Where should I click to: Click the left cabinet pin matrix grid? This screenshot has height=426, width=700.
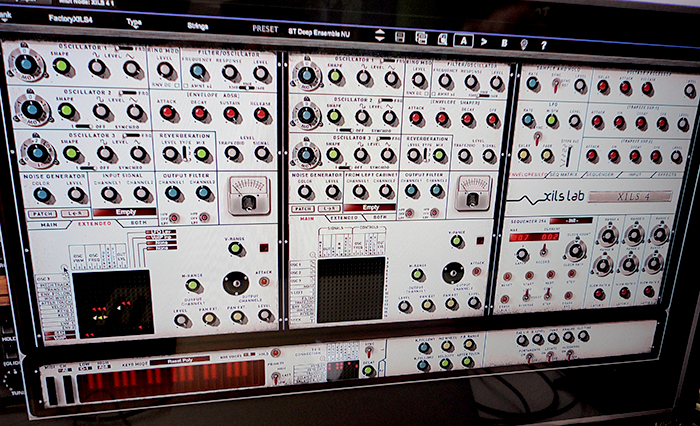coord(113,304)
